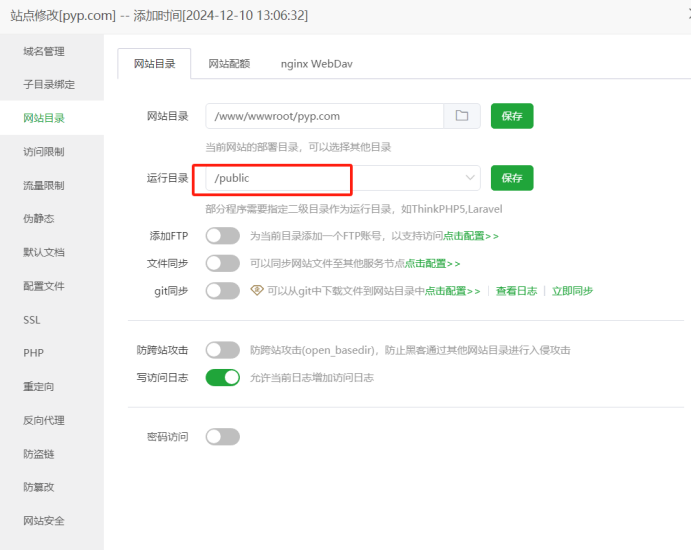Disable the 写访问日志 toggle
The width and height of the screenshot is (692, 550).
tap(222, 377)
